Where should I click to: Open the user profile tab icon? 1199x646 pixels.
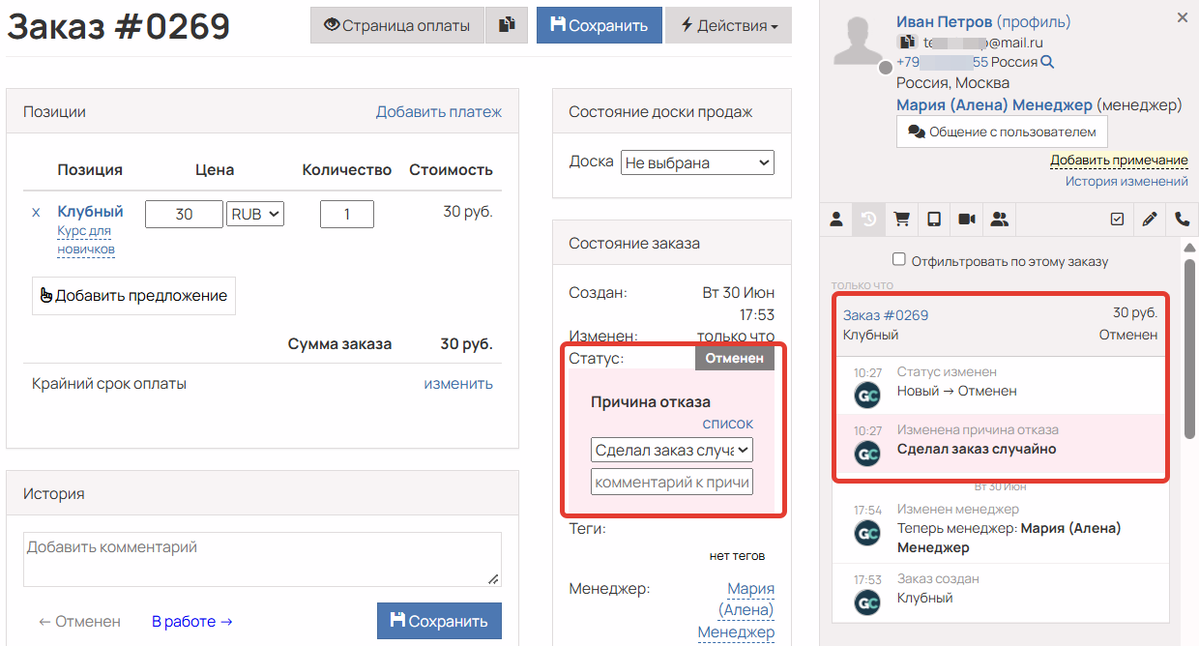click(836, 219)
